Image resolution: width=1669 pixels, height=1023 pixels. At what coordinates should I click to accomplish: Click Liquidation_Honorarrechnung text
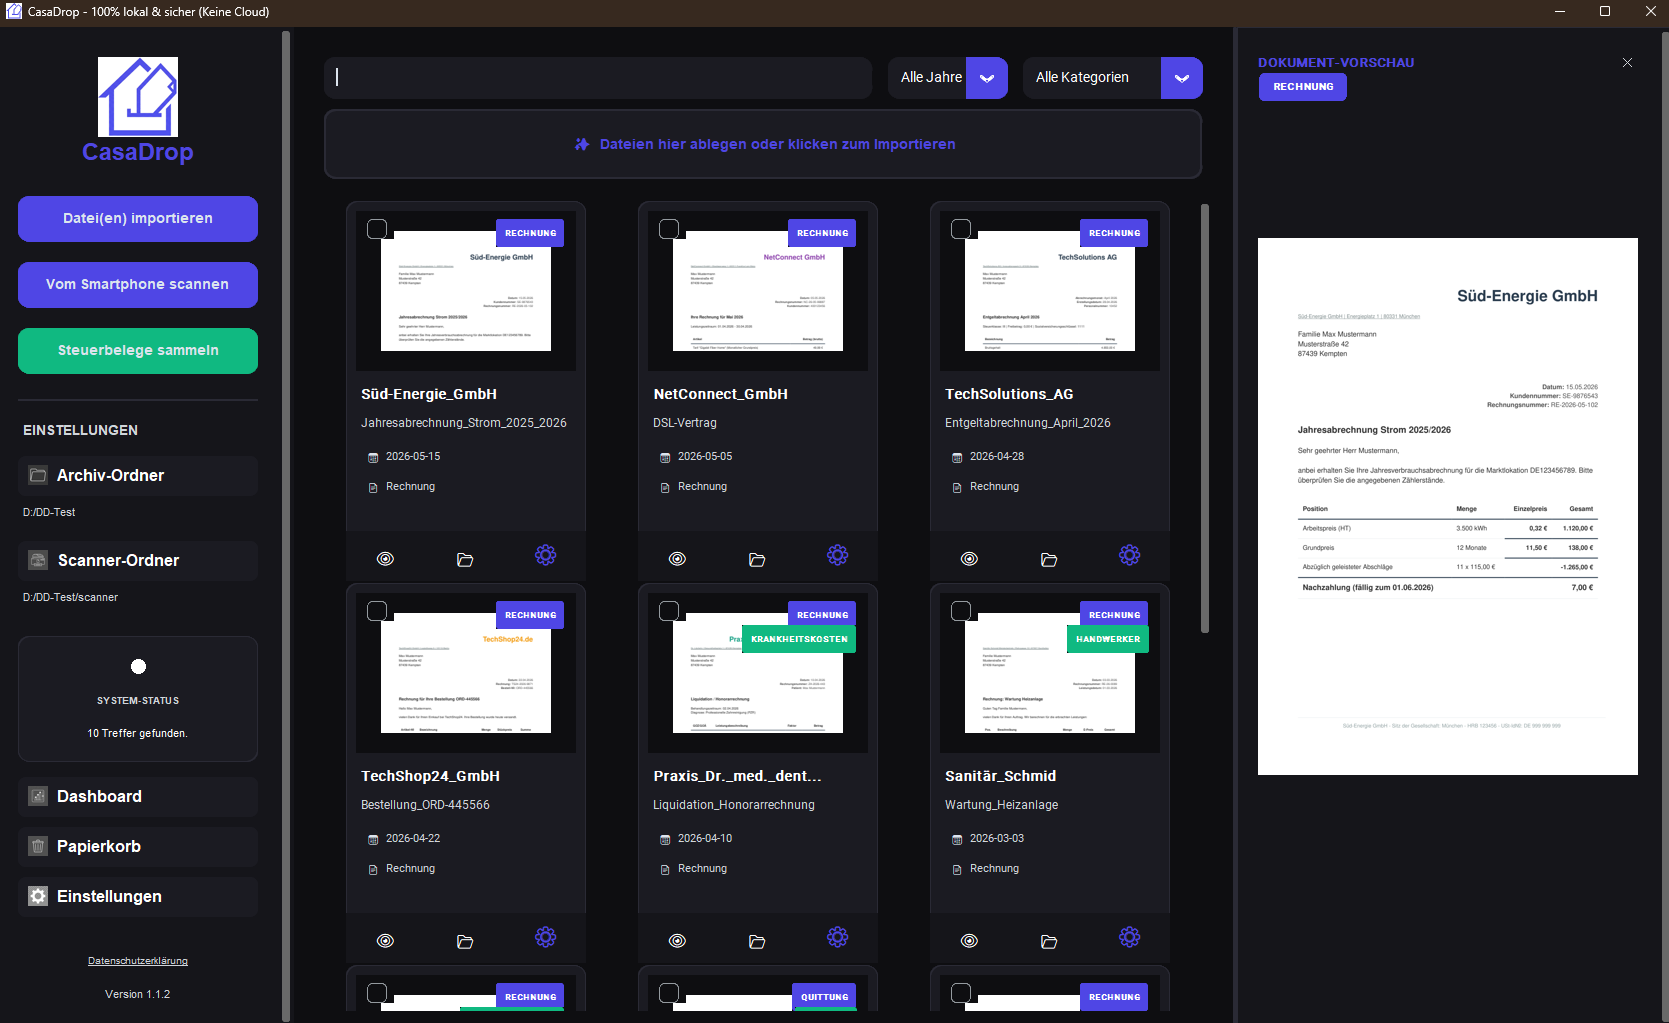734,805
